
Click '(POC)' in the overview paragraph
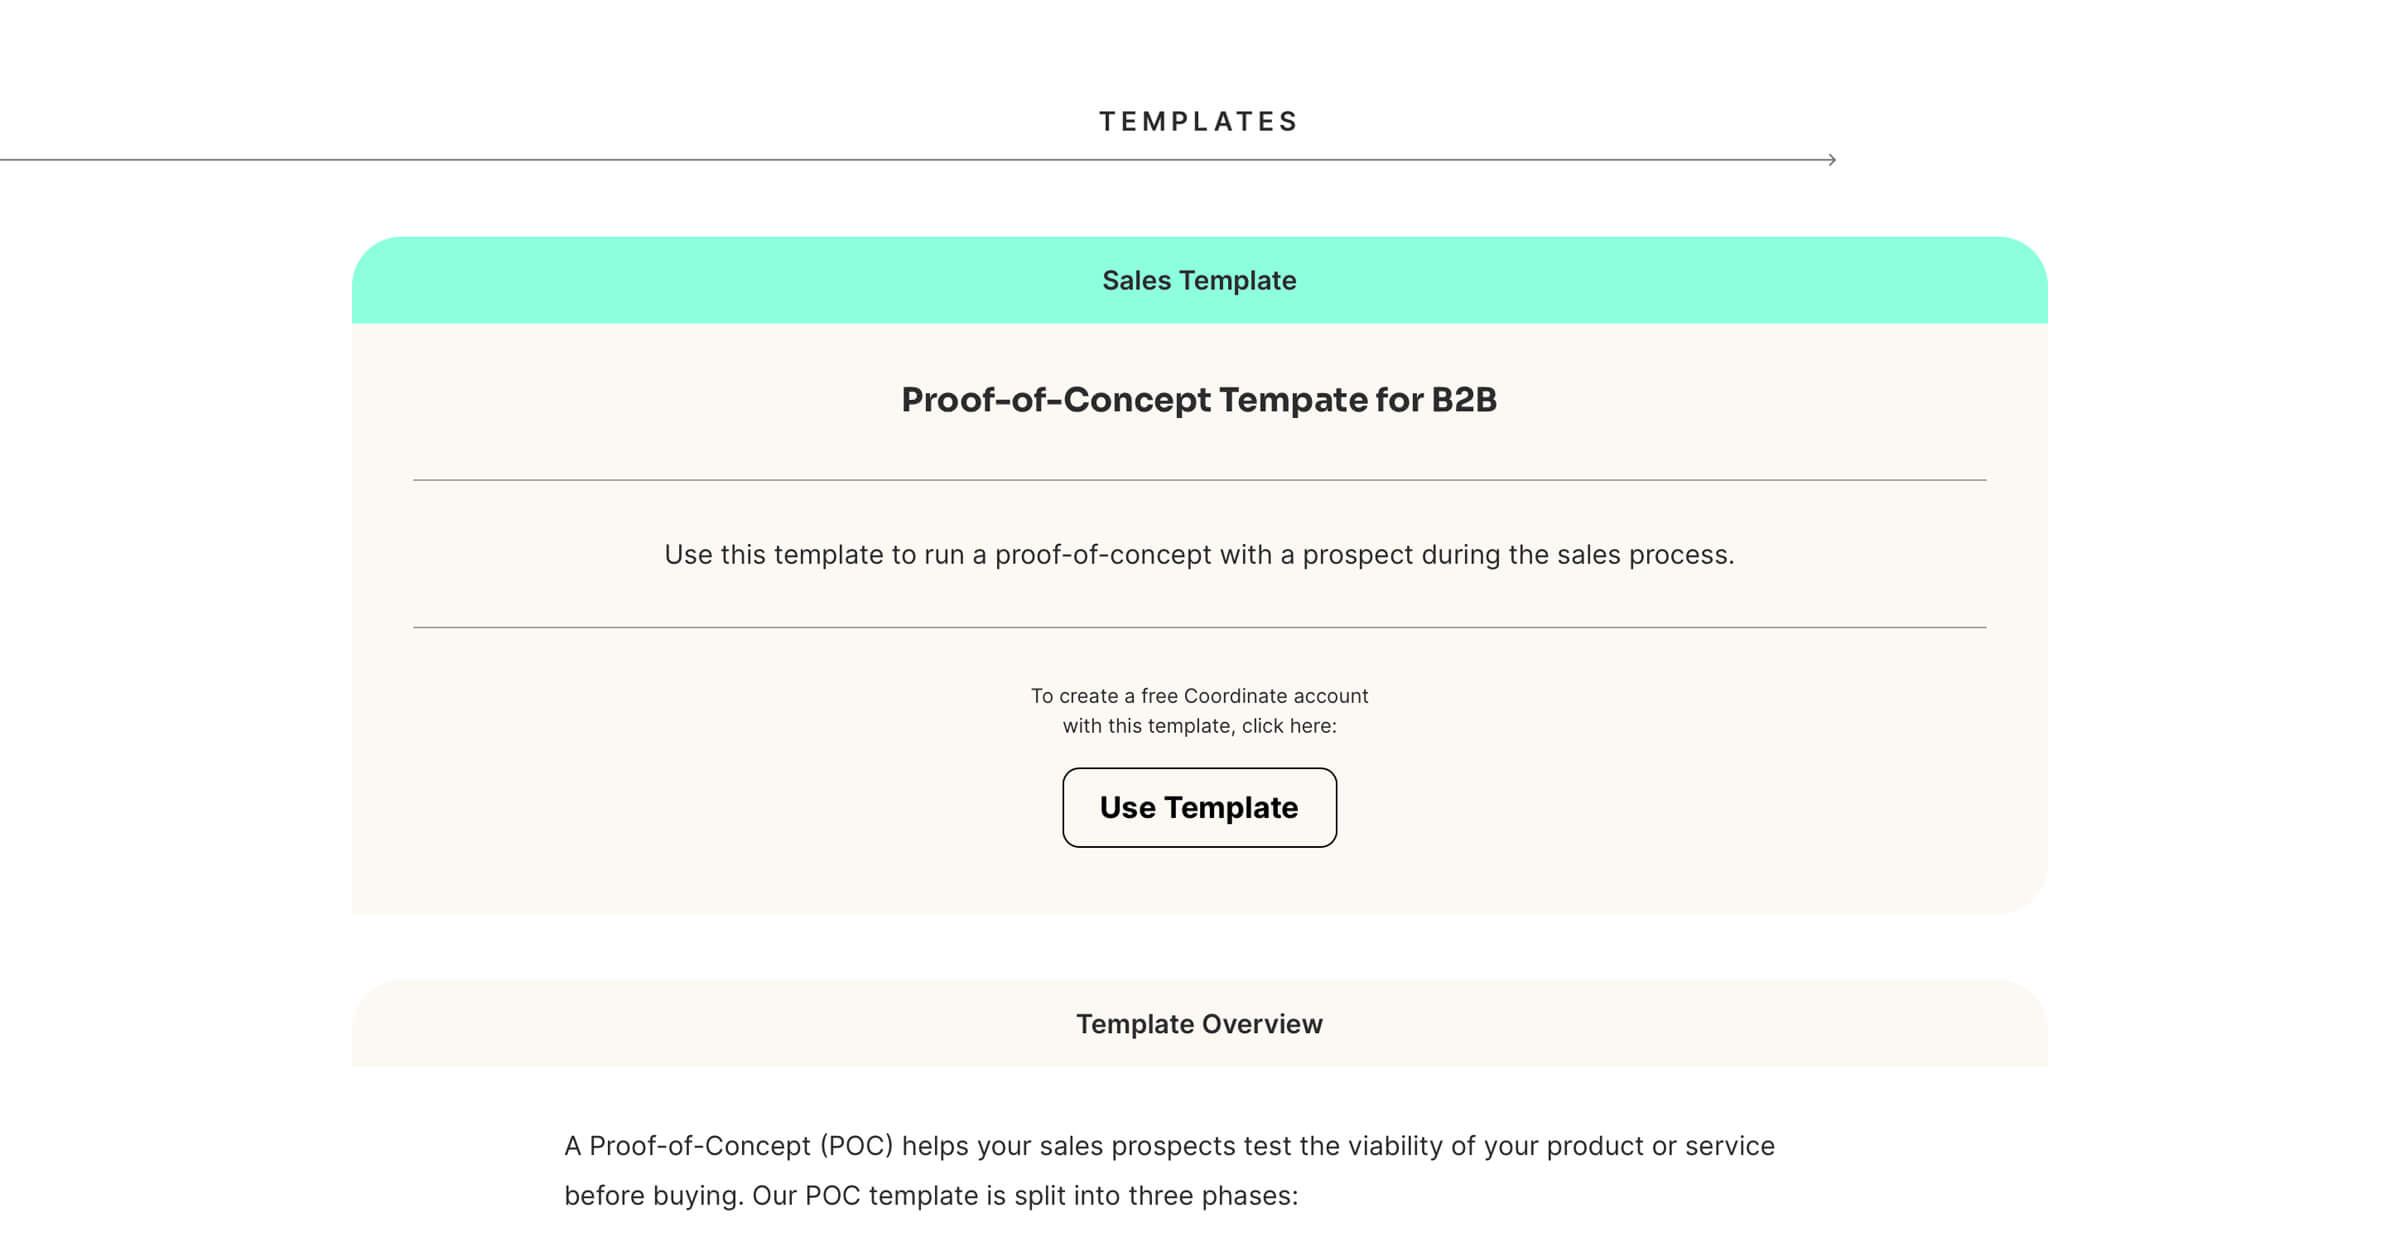[x=856, y=1146]
